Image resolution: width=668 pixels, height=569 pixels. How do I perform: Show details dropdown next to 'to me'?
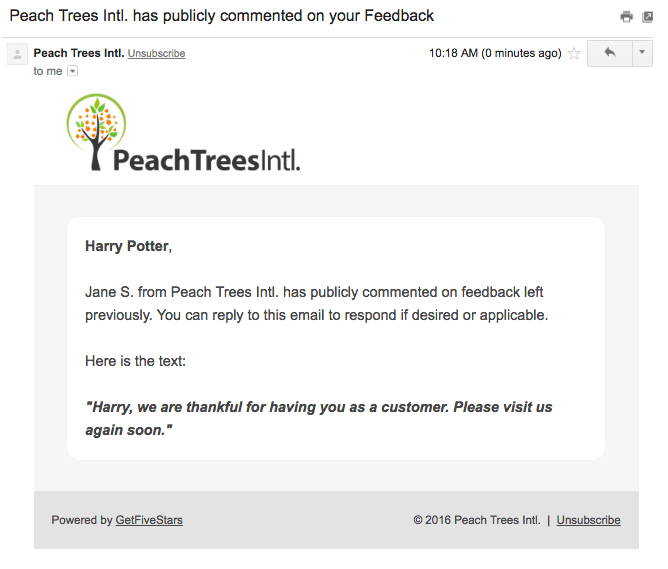pyautogui.click(x=73, y=71)
